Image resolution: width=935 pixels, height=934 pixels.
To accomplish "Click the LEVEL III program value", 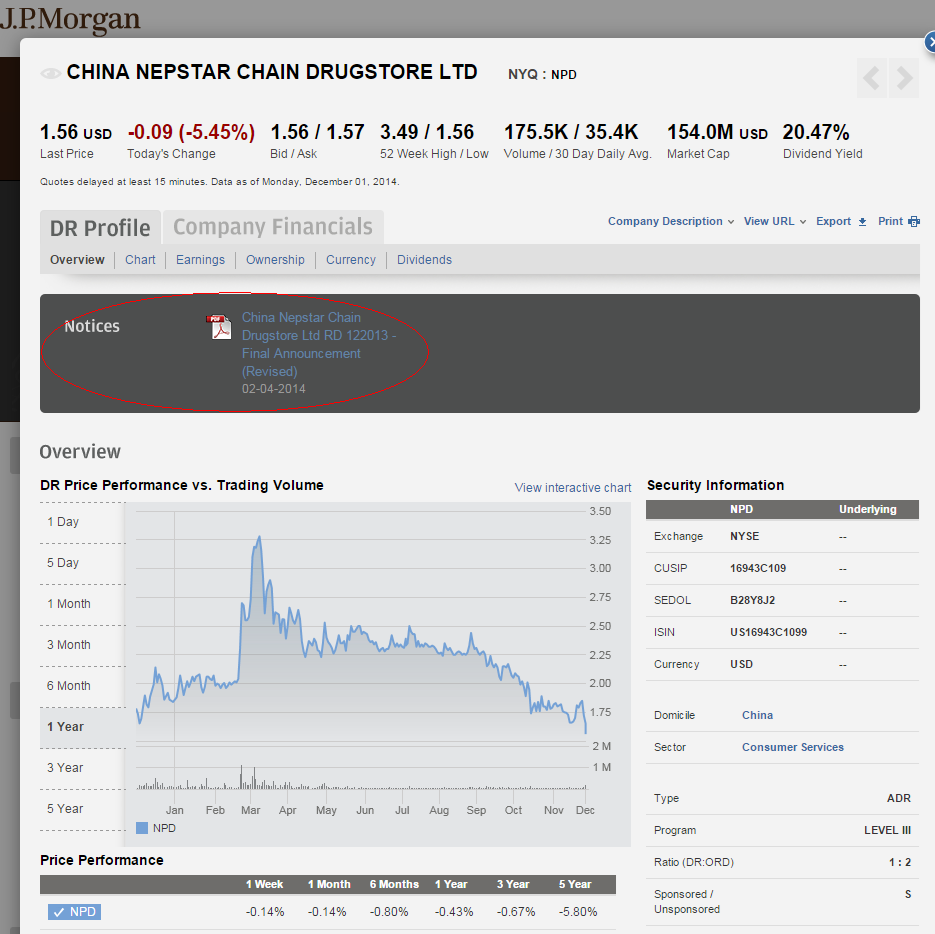I will [x=887, y=830].
